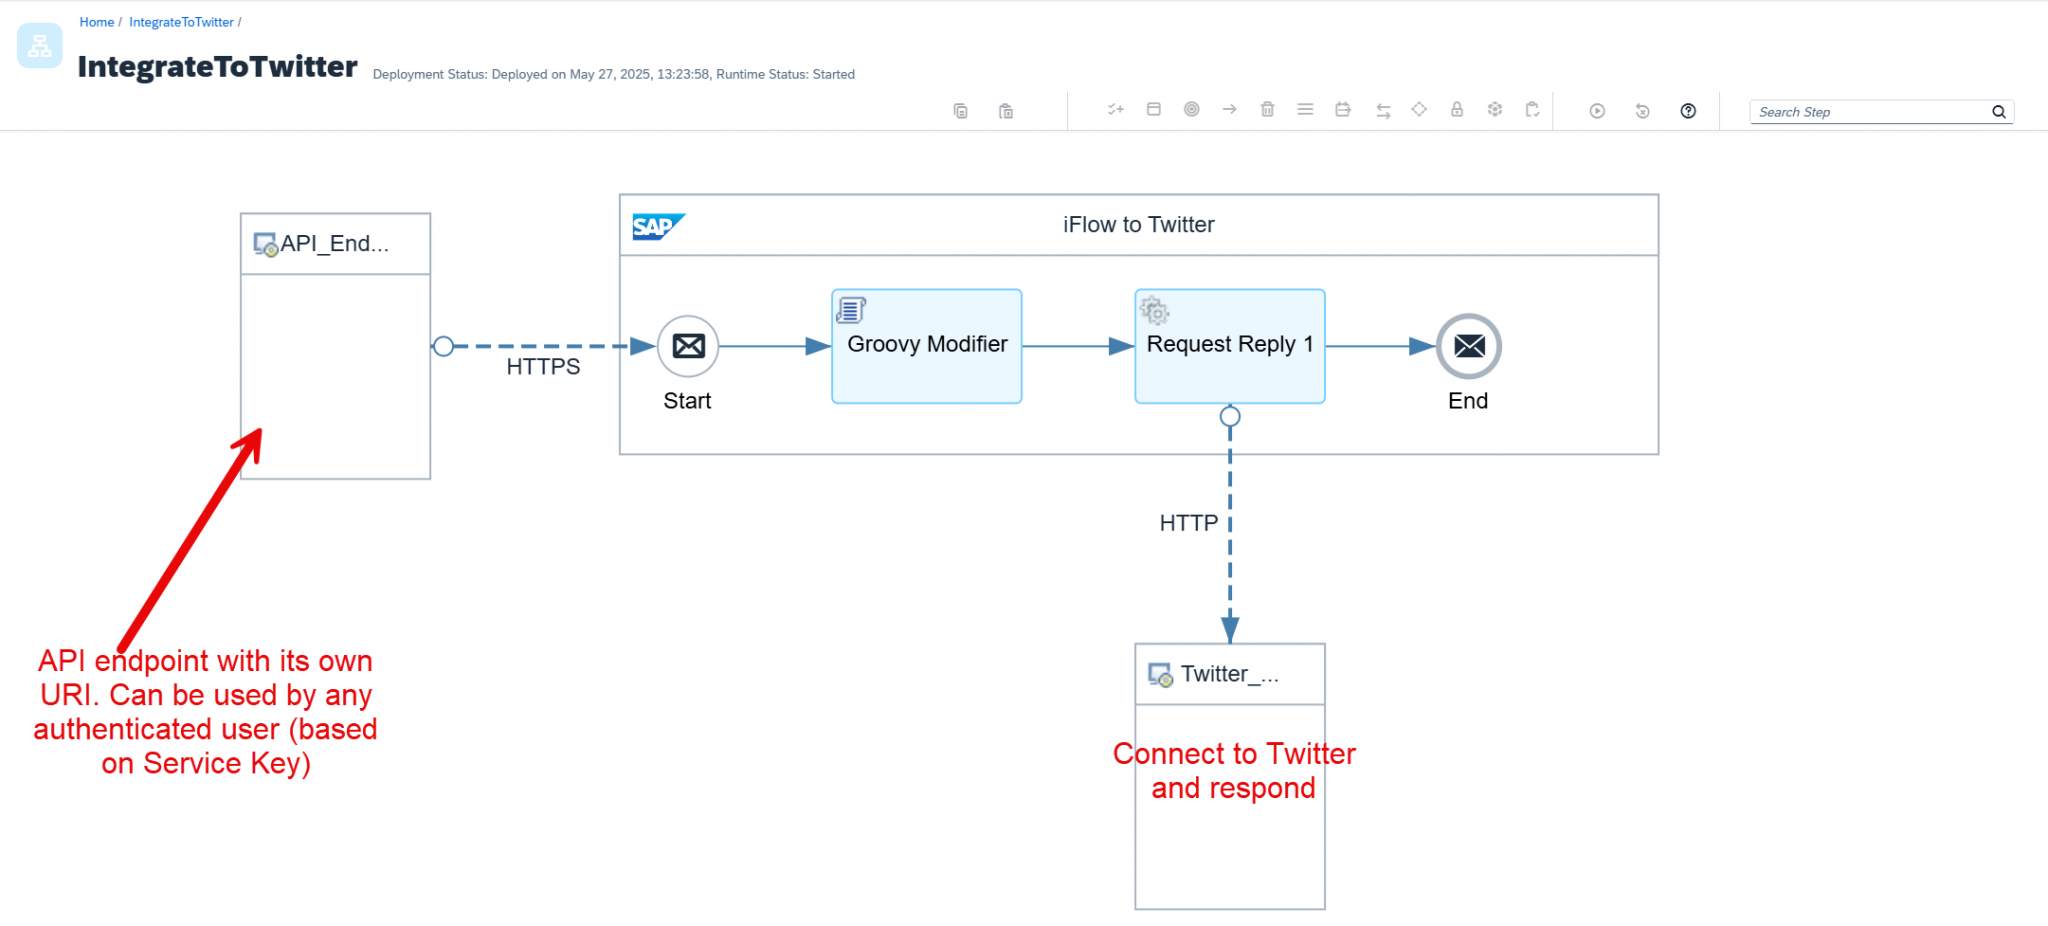Select the Copy icon in the toolbar

pyautogui.click(x=961, y=110)
